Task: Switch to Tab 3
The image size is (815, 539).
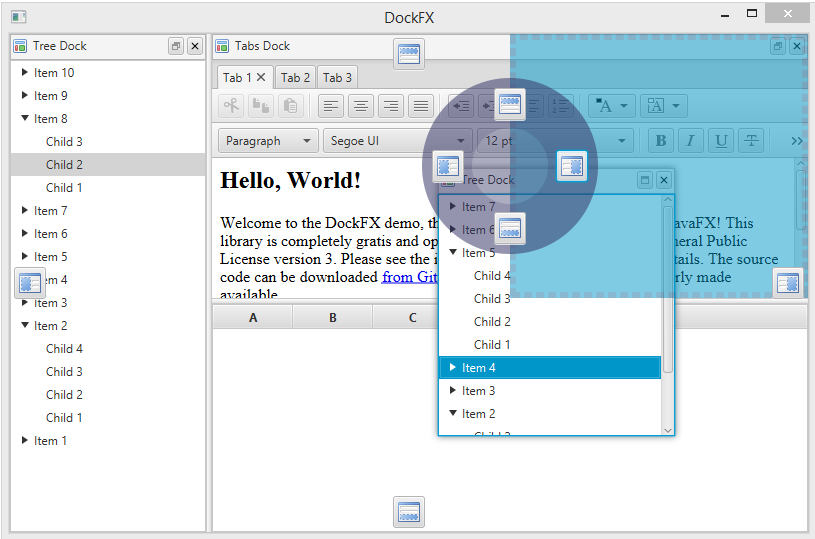Action: pyautogui.click(x=337, y=78)
